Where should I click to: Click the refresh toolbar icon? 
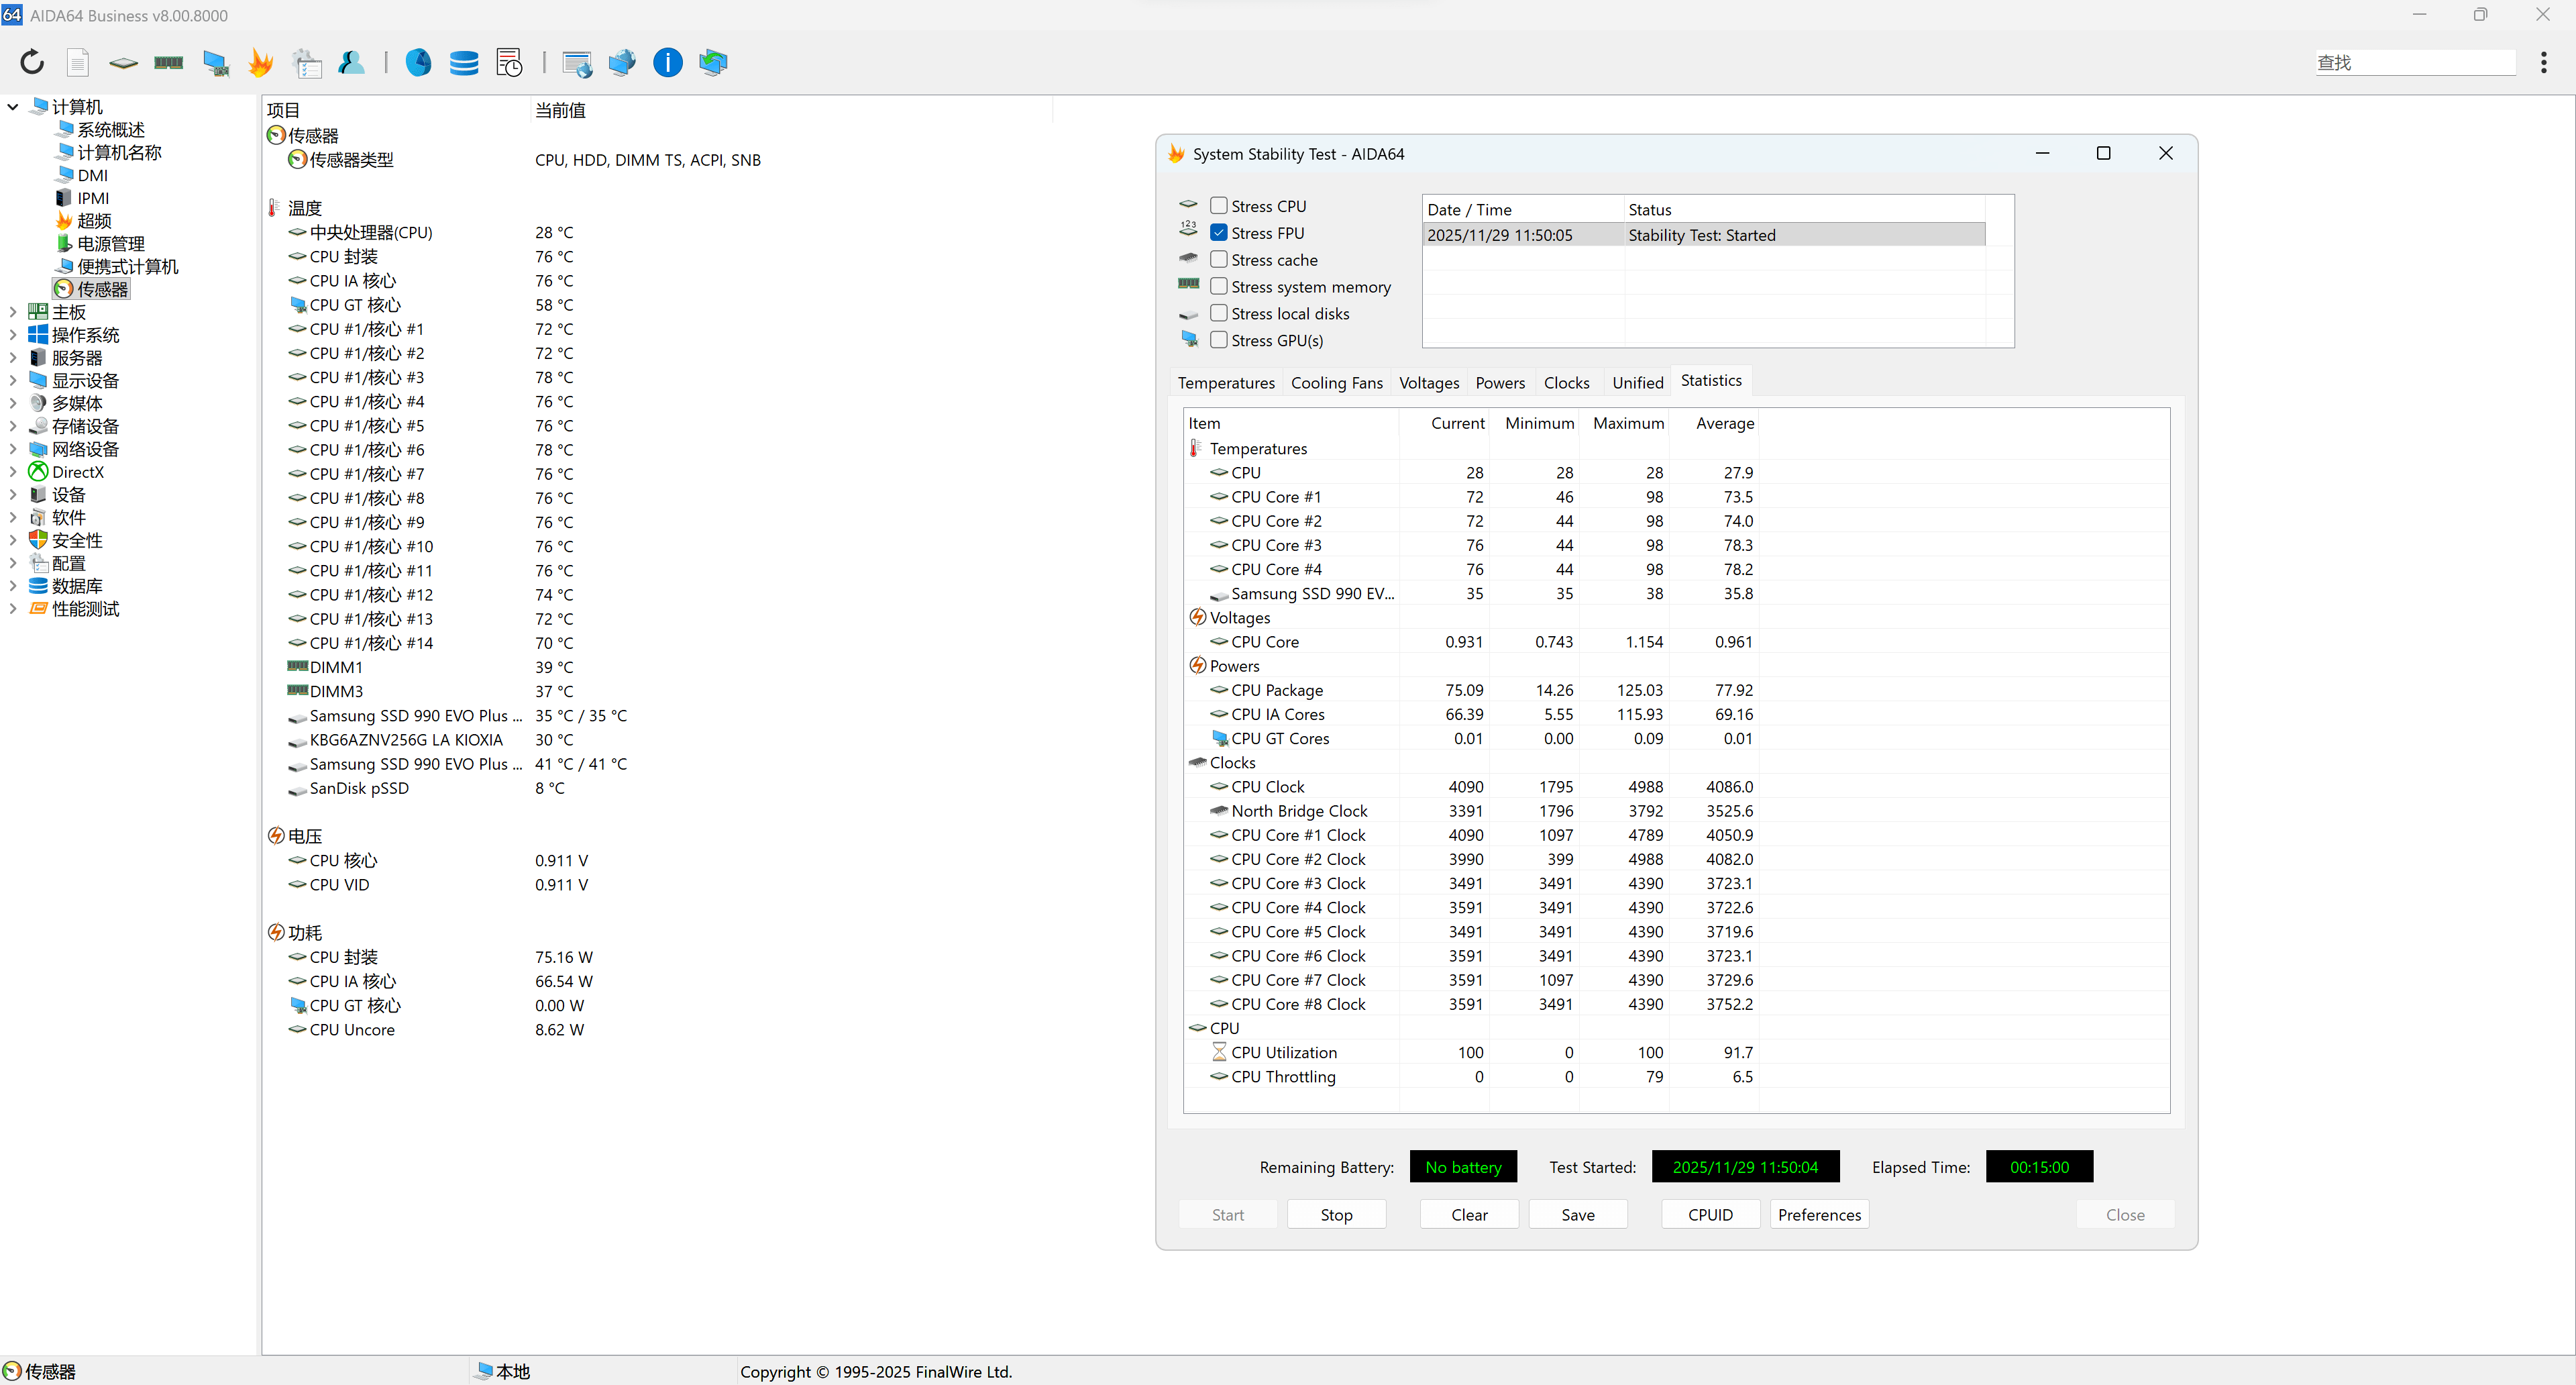coord(32,62)
